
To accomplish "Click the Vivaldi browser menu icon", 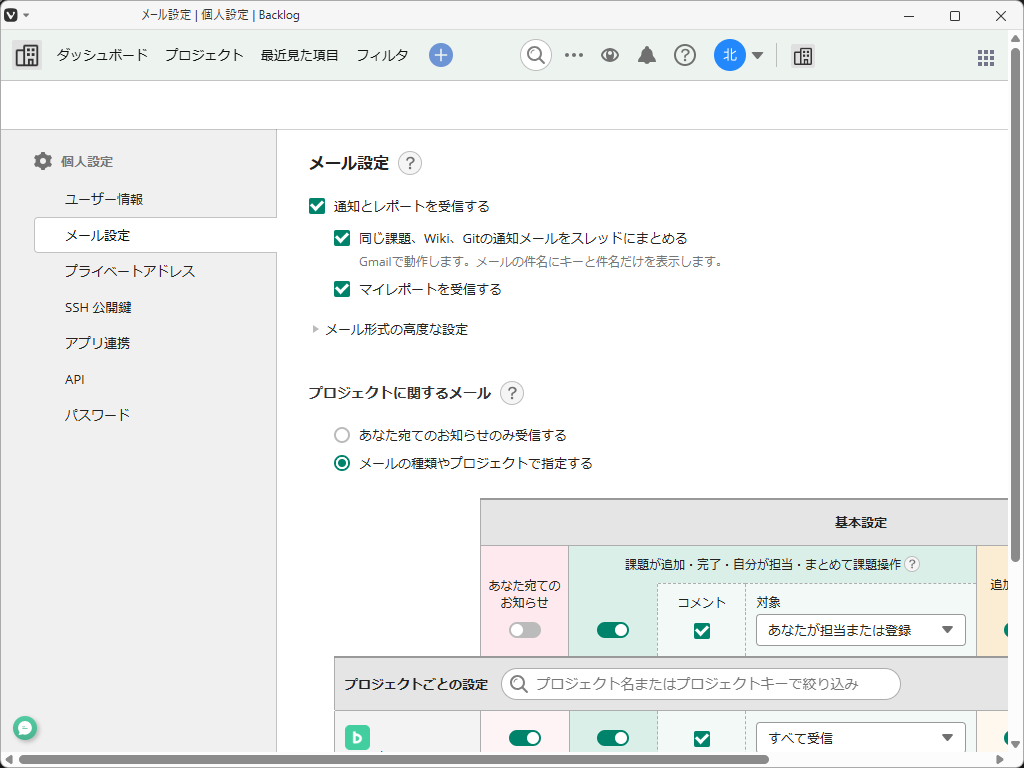I will [10, 15].
